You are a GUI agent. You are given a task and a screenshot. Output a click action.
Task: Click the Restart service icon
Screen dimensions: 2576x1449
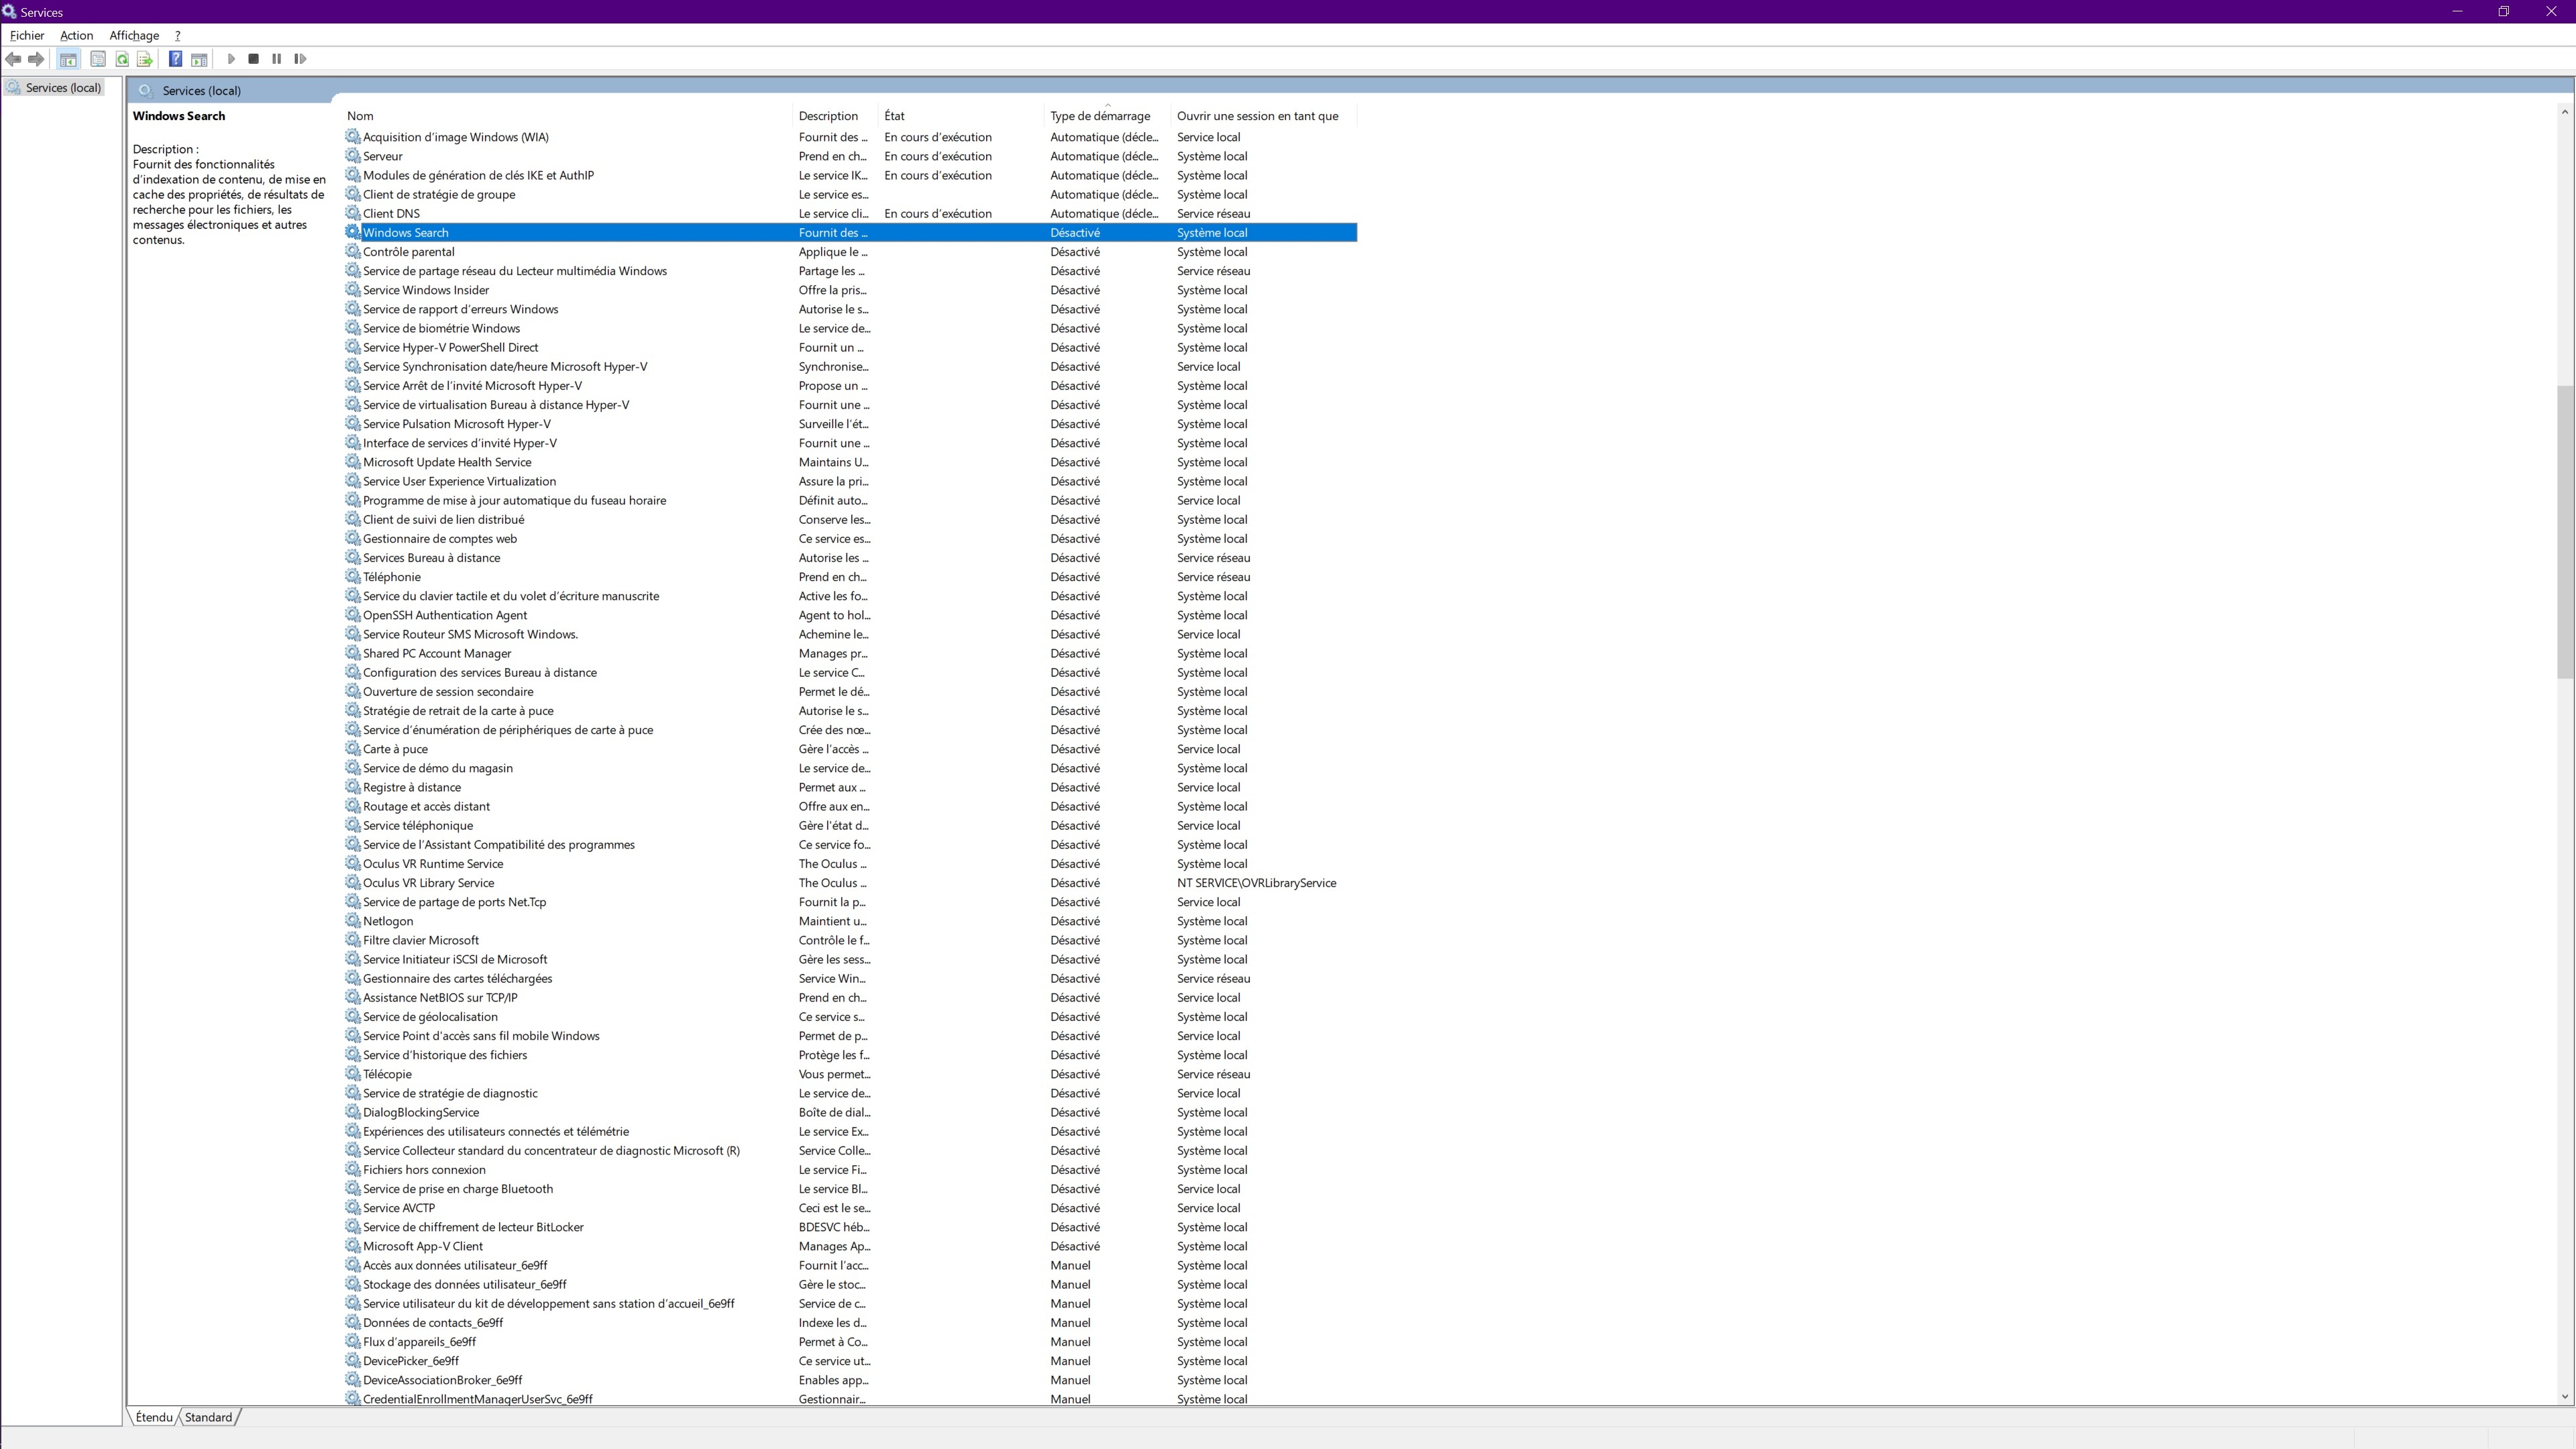[300, 59]
